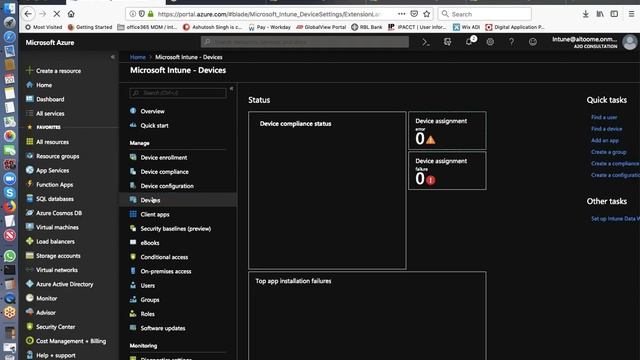
Task: Open WhatsApp from the dock
Action: click(x=9, y=256)
